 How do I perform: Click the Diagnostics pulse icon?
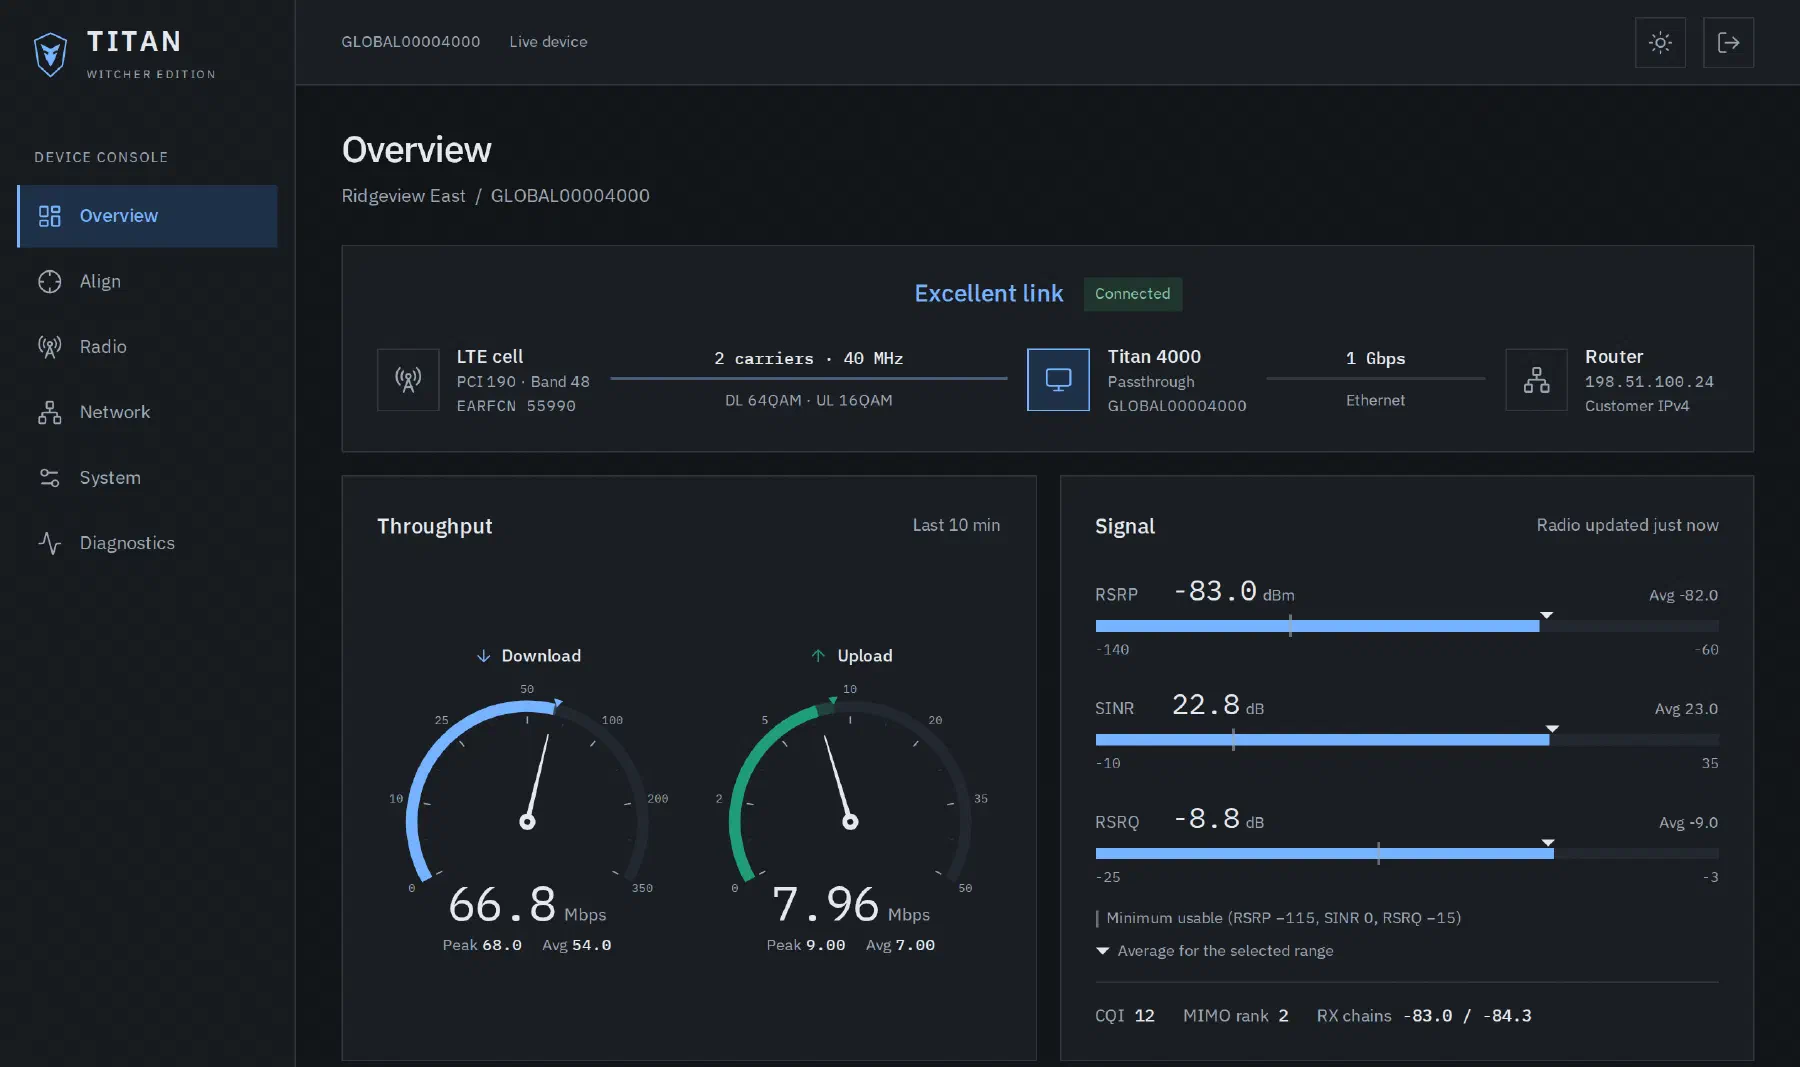pos(49,543)
